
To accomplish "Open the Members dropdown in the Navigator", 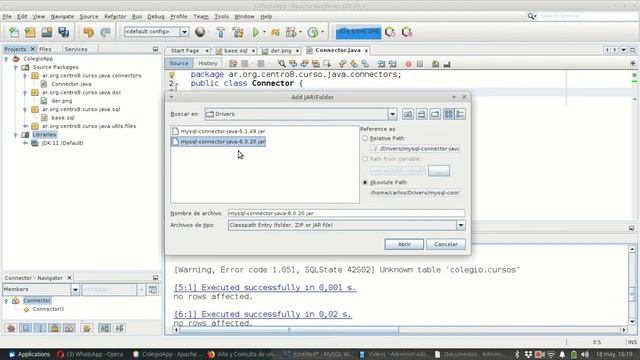I will [75, 290].
